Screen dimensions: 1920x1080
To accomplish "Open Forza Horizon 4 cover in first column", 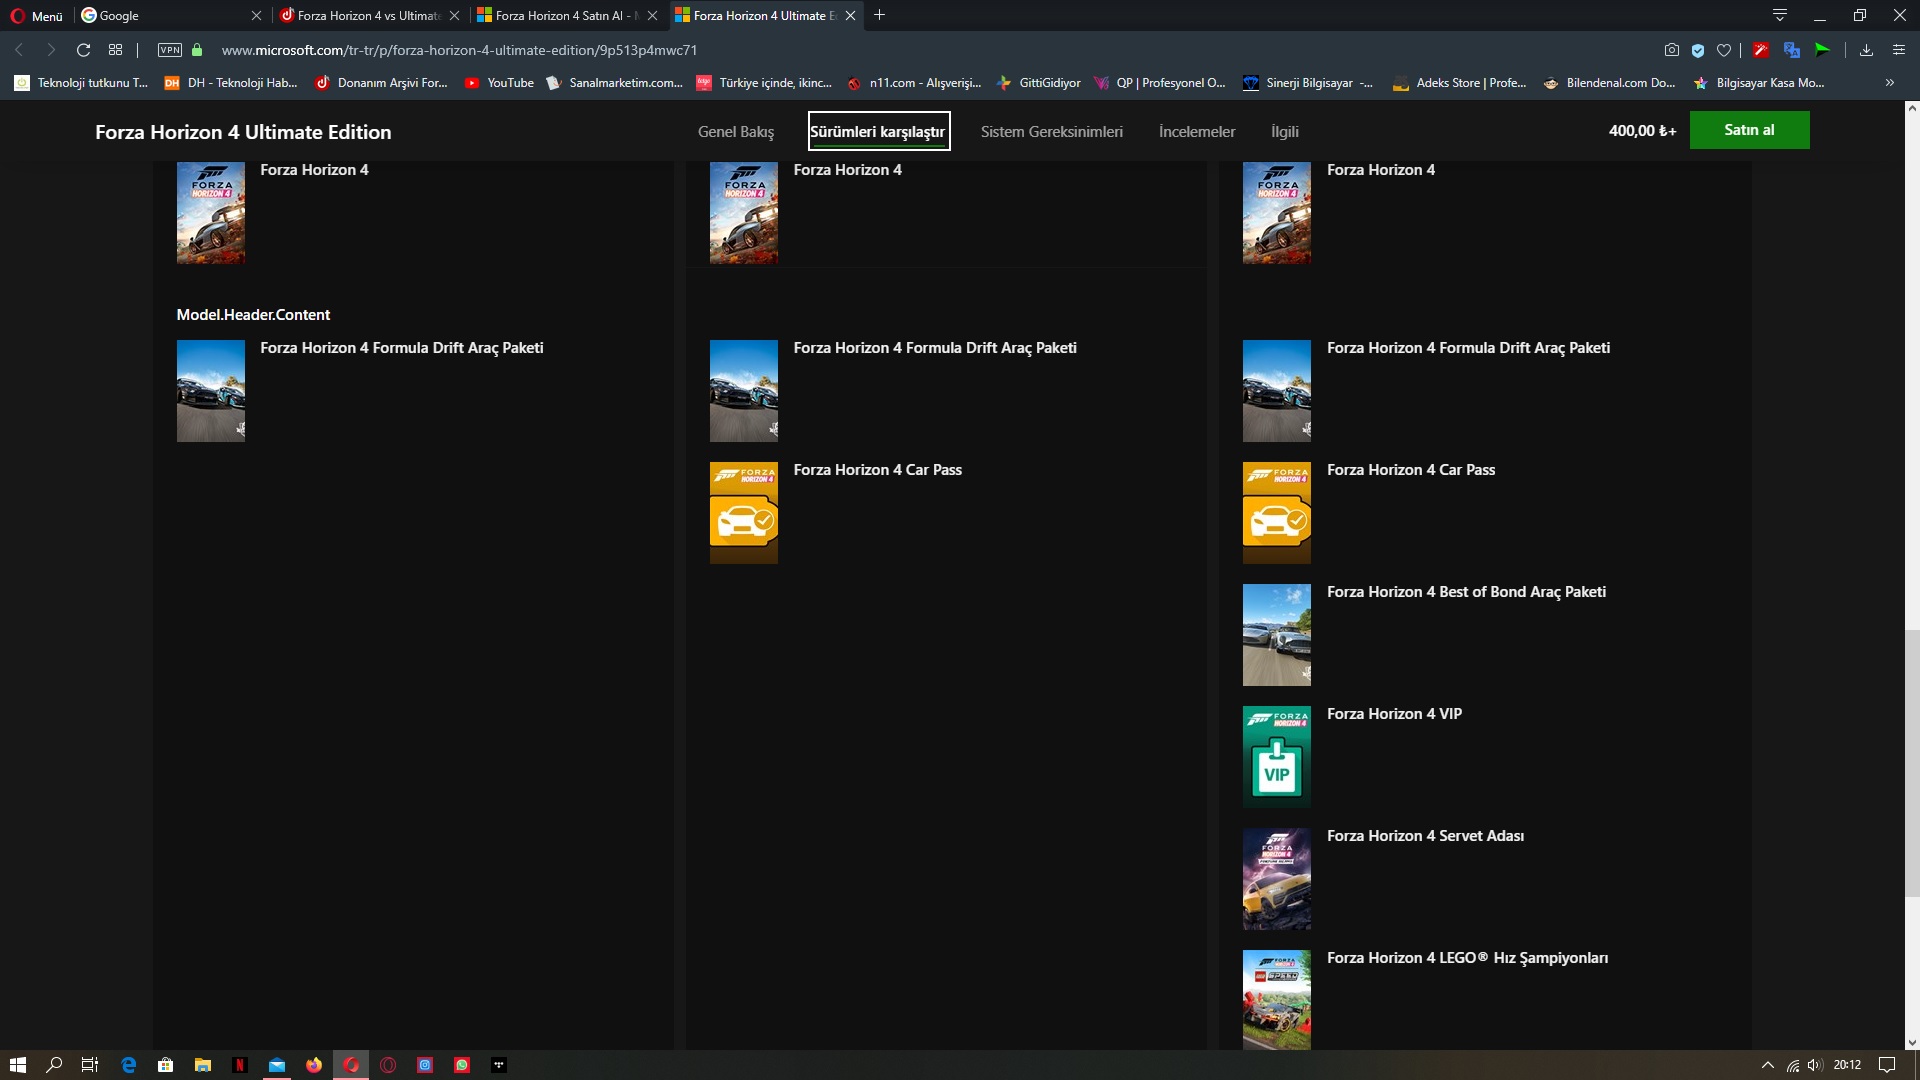I will tap(211, 212).
